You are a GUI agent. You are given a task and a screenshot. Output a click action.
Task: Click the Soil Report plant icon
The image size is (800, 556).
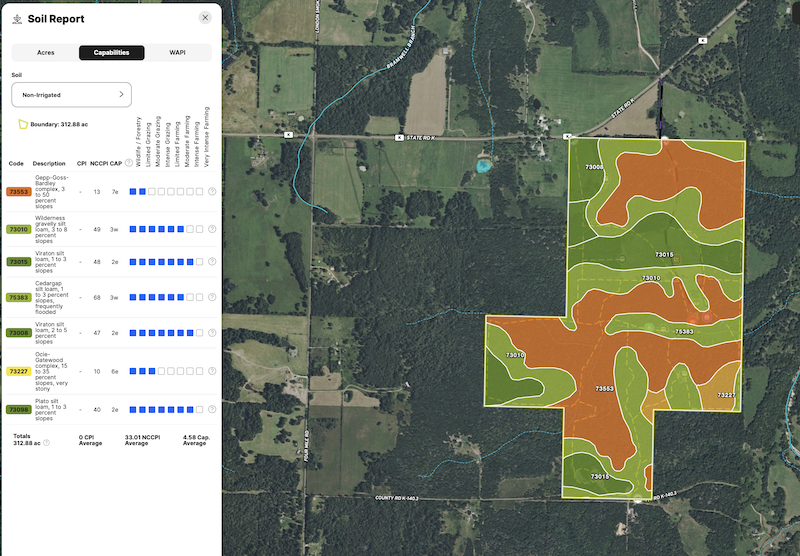[x=16, y=18]
